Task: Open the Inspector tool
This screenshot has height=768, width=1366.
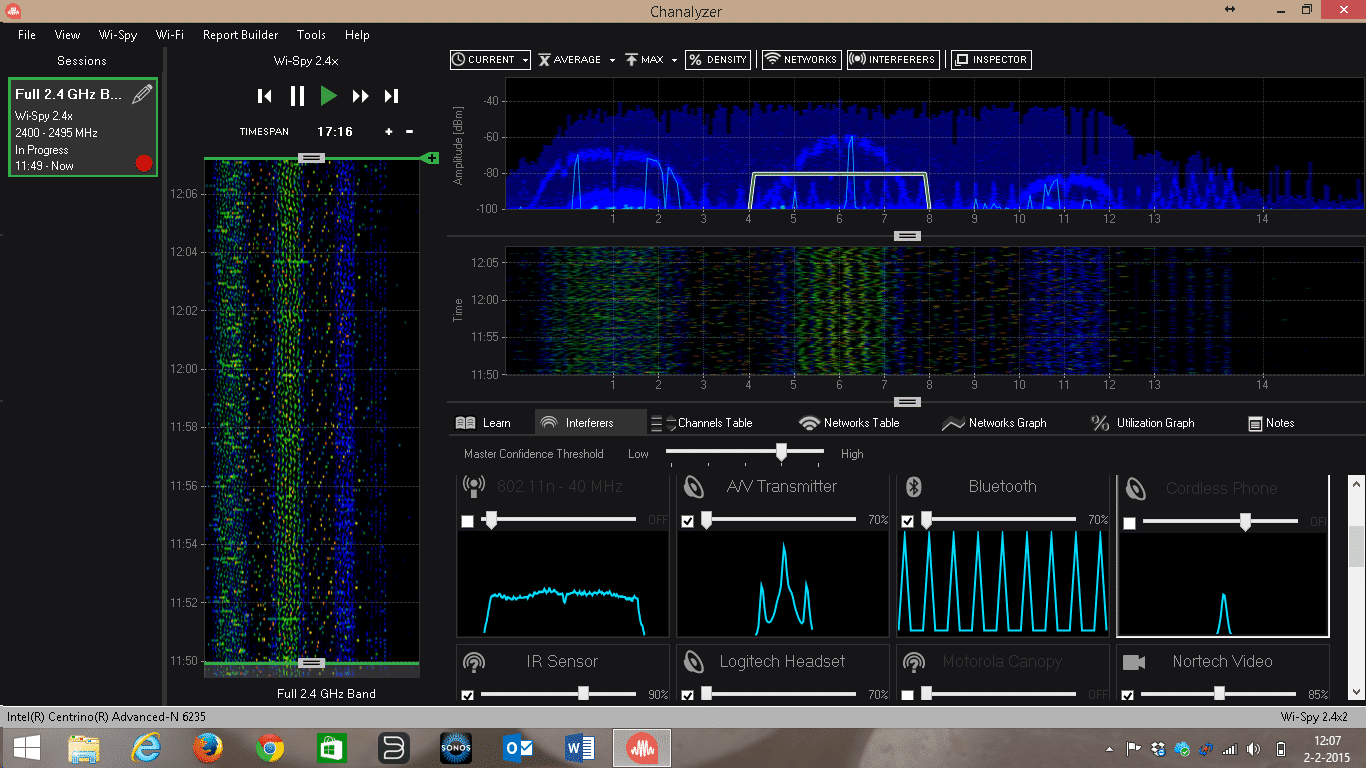Action: click(991, 60)
